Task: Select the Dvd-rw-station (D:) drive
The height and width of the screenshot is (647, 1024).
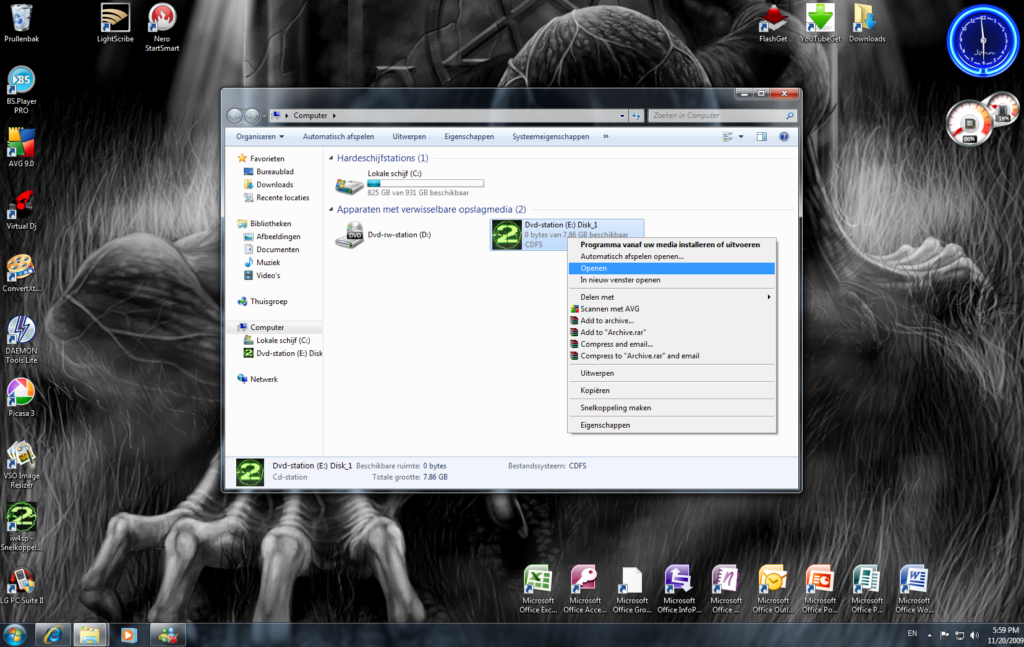Action: [384, 234]
